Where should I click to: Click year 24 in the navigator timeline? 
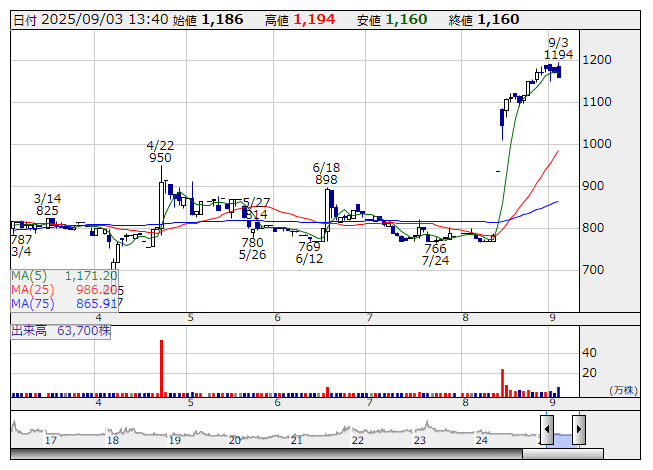coord(481,440)
